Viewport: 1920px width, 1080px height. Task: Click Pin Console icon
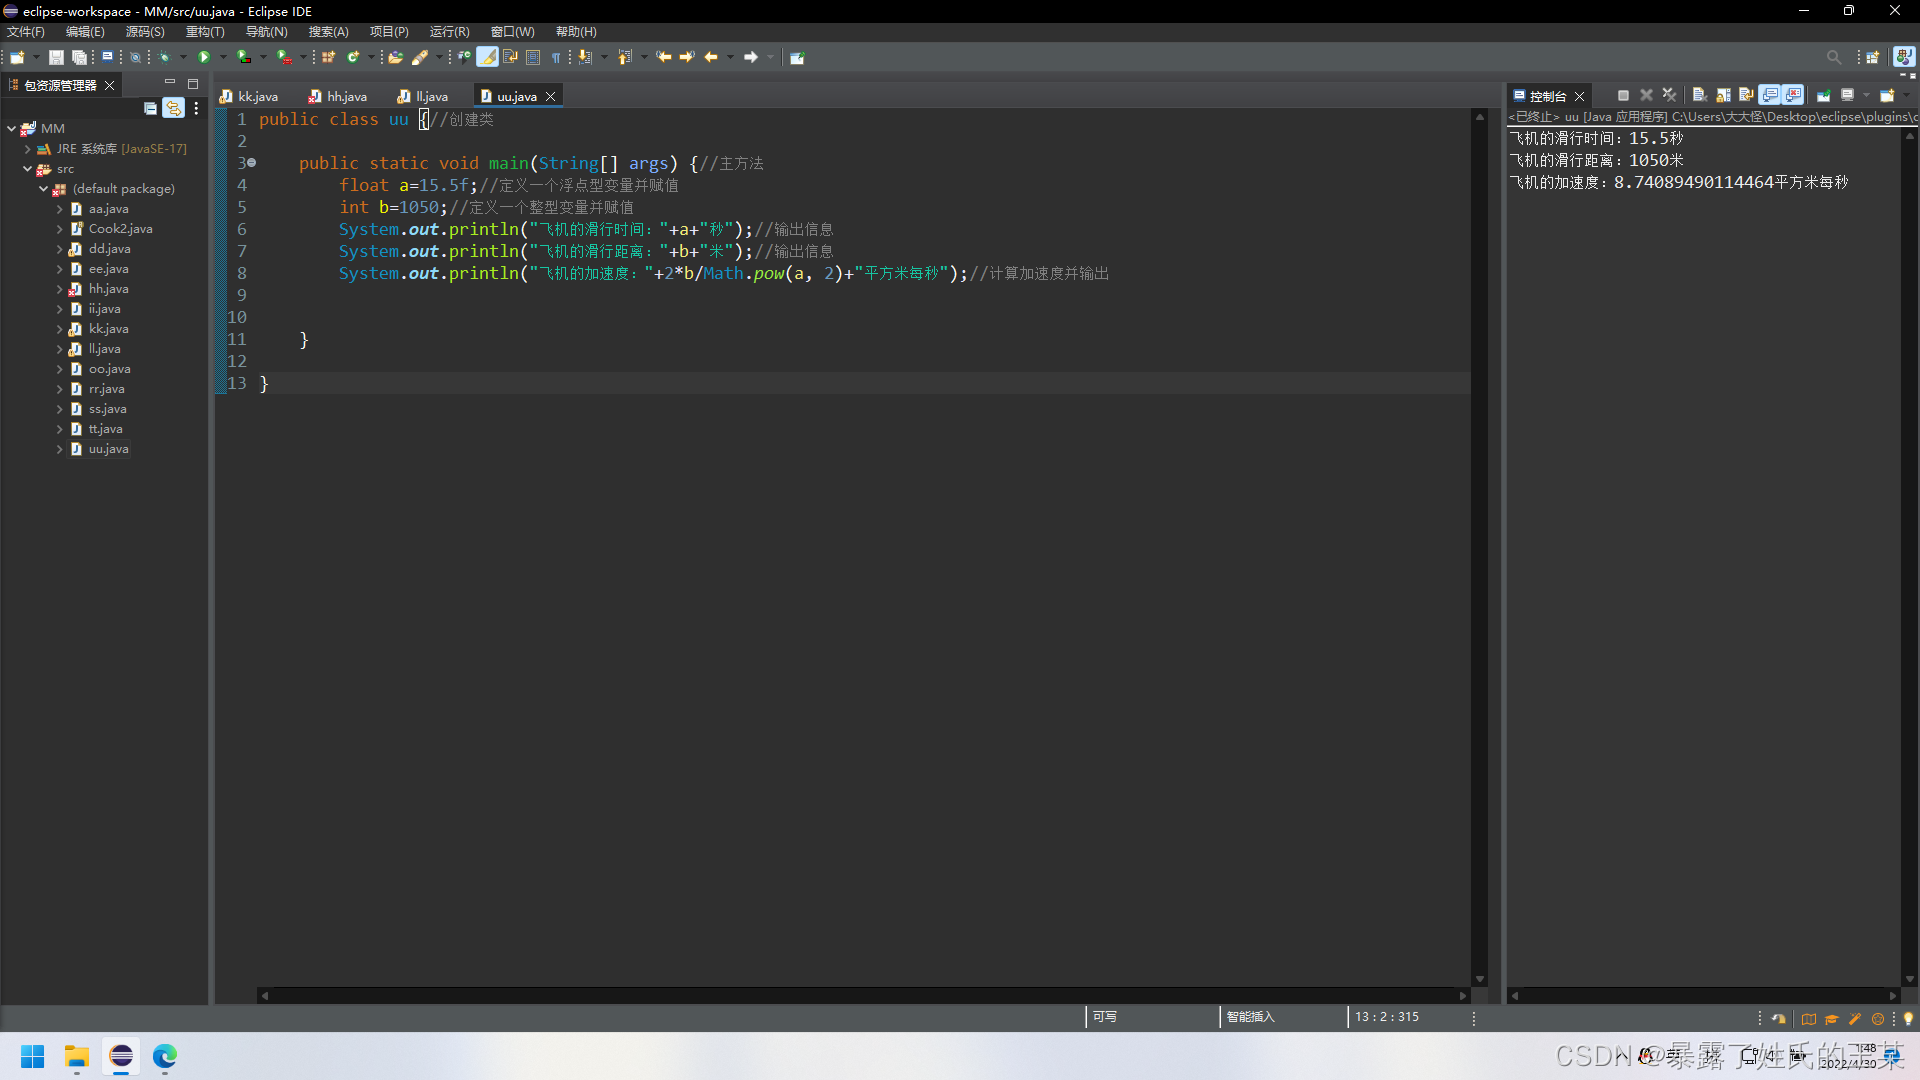click(x=1824, y=95)
